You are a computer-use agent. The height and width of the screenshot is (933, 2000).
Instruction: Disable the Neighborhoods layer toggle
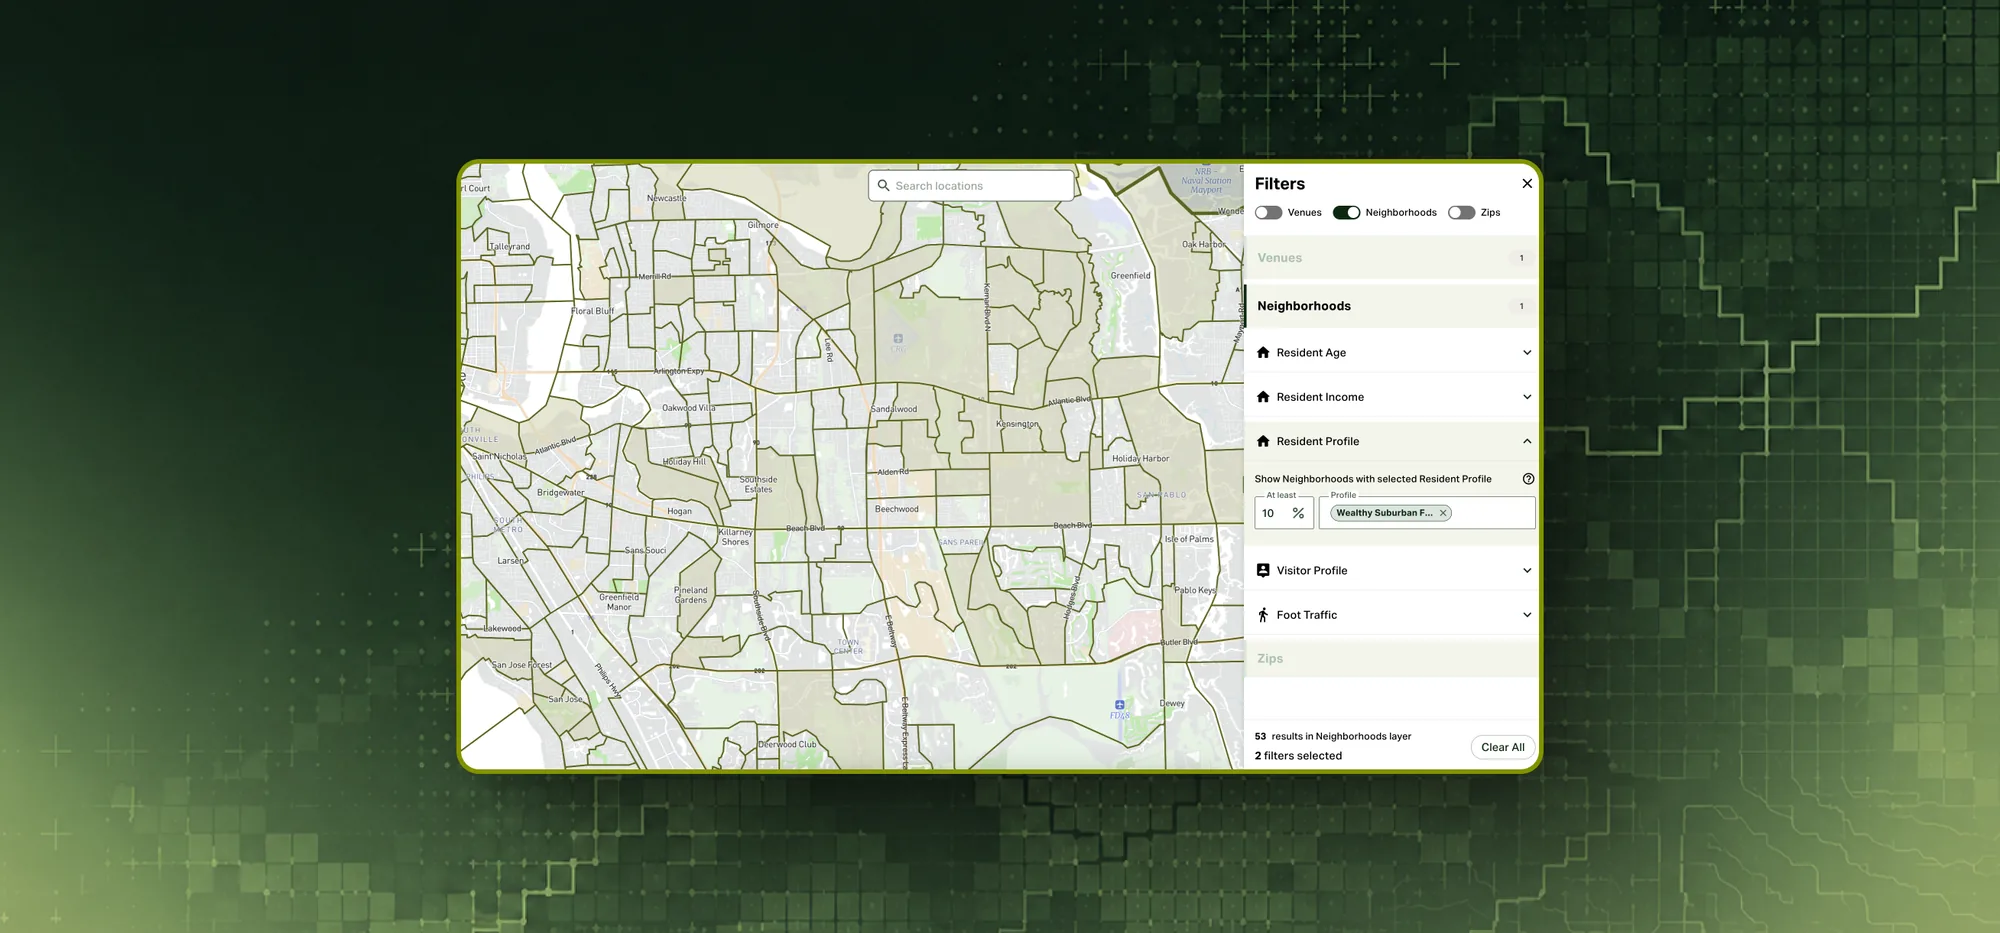pyautogui.click(x=1346, y=212)
